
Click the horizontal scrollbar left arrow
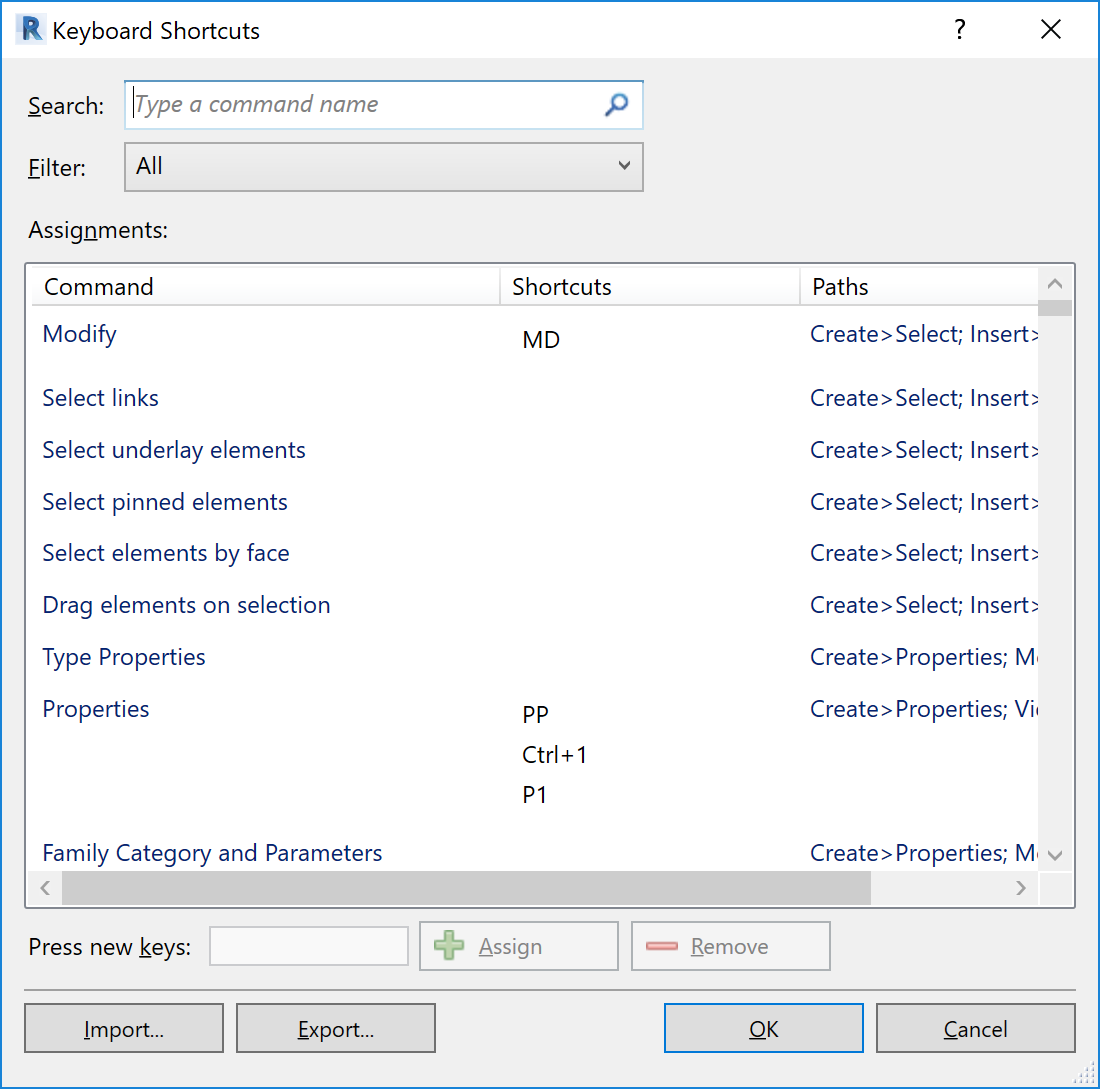[x=46, y=888]
